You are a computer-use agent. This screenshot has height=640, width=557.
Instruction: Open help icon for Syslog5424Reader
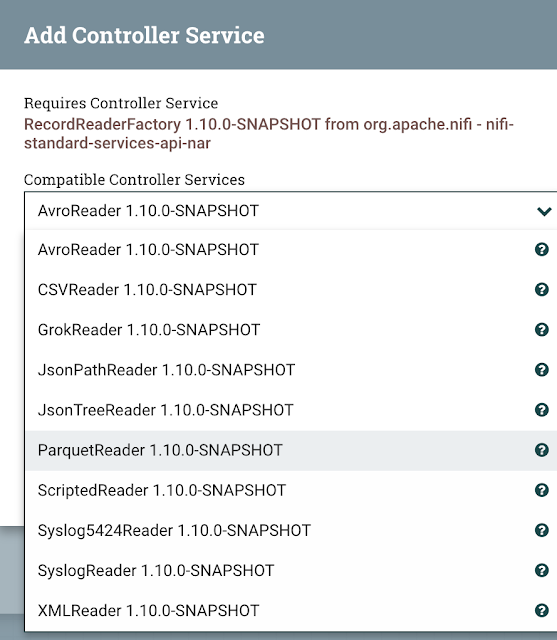click(x=541, y=530)
